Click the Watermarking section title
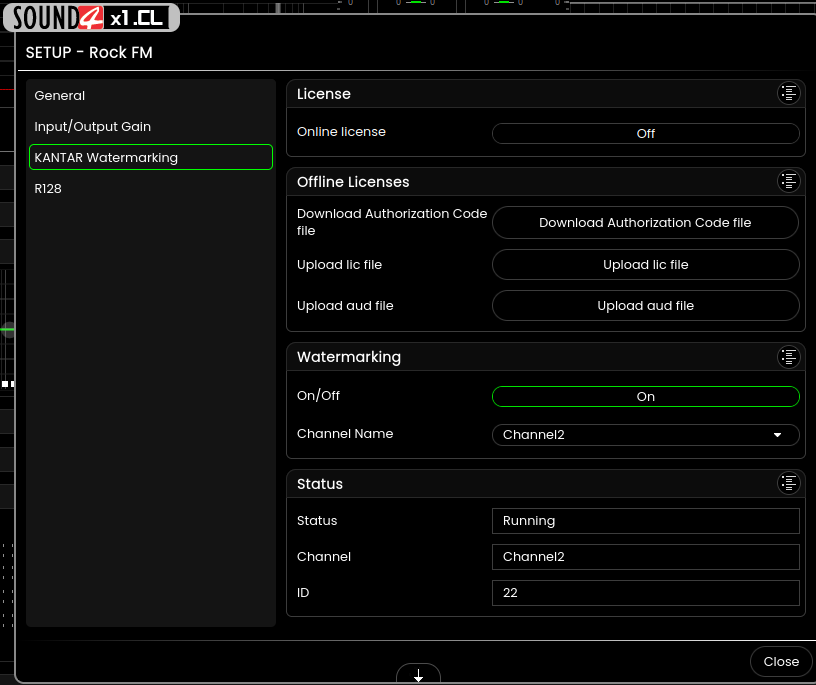Screen dimensions: 816x685 click(349, 357)
